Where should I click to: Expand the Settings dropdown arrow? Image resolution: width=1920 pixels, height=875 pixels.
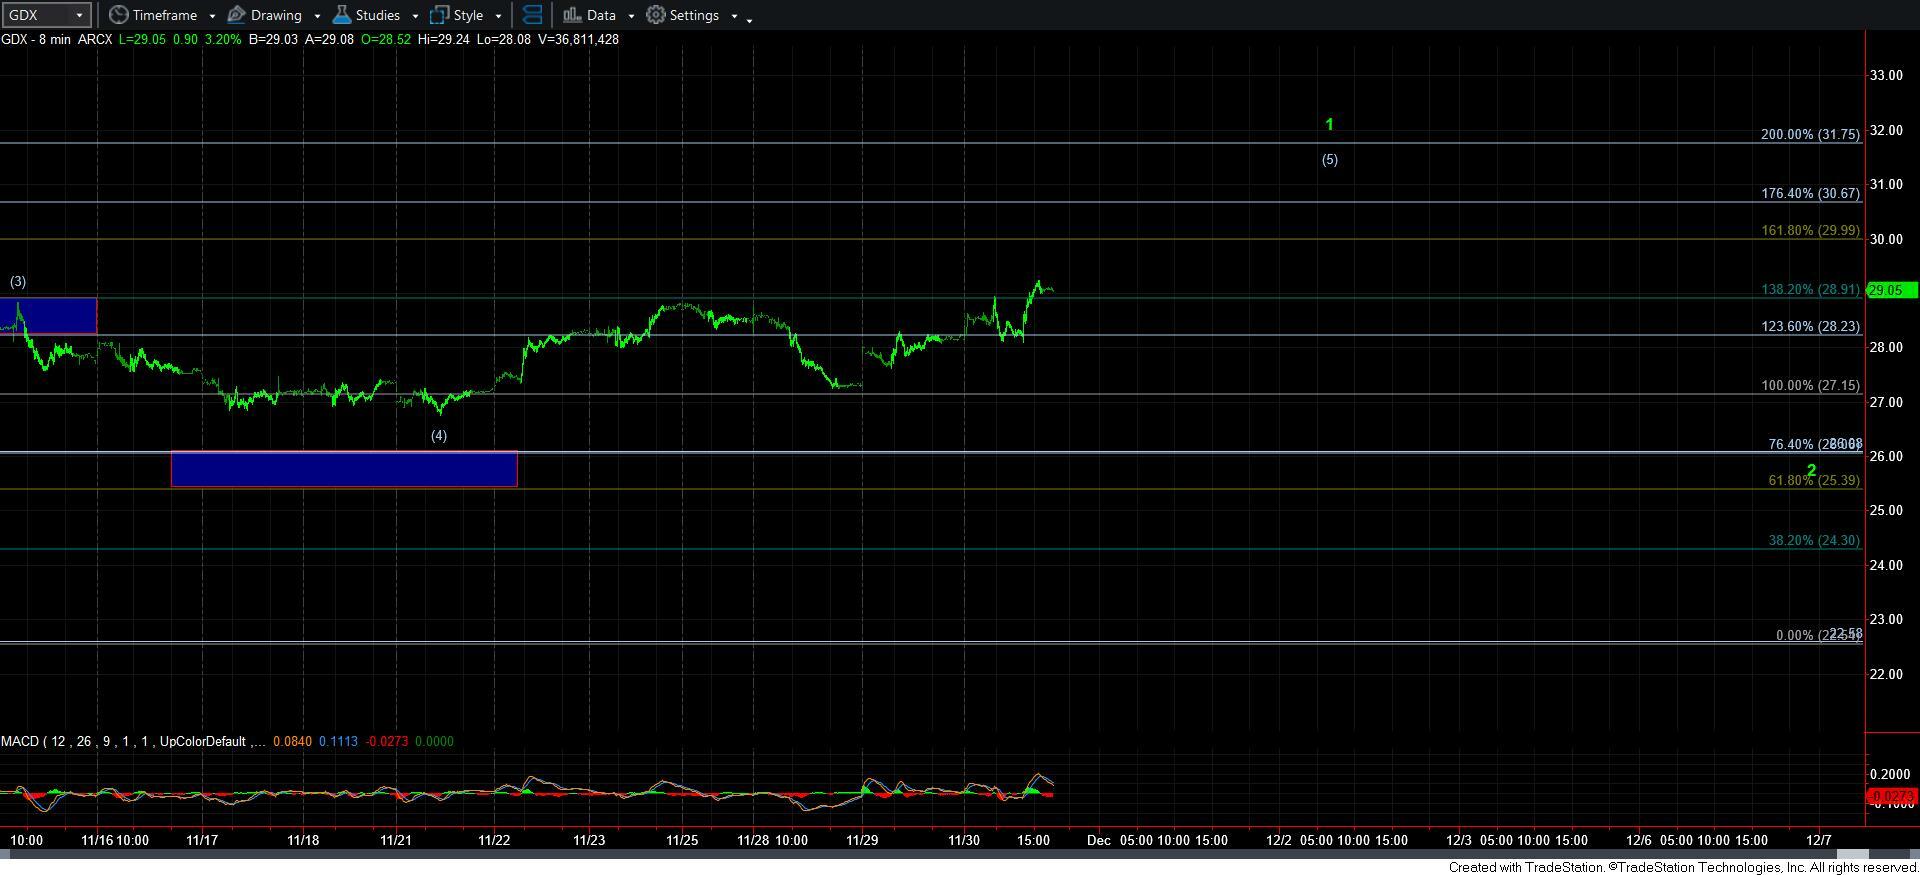[x=734, y=16]
